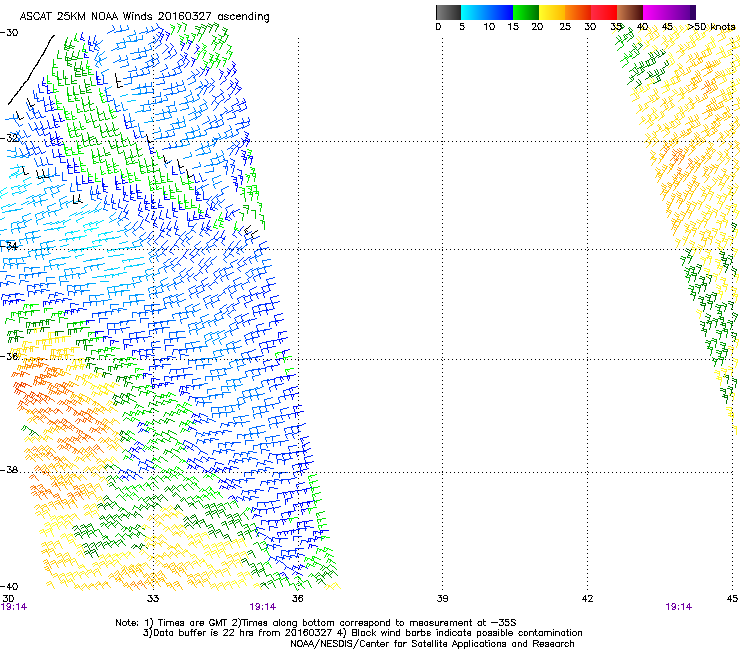Click the title 'ASCAT 25KM NOAA Winds 20160327 ascending'
This screenshot has height=650, width=740.
click(144, 17)
